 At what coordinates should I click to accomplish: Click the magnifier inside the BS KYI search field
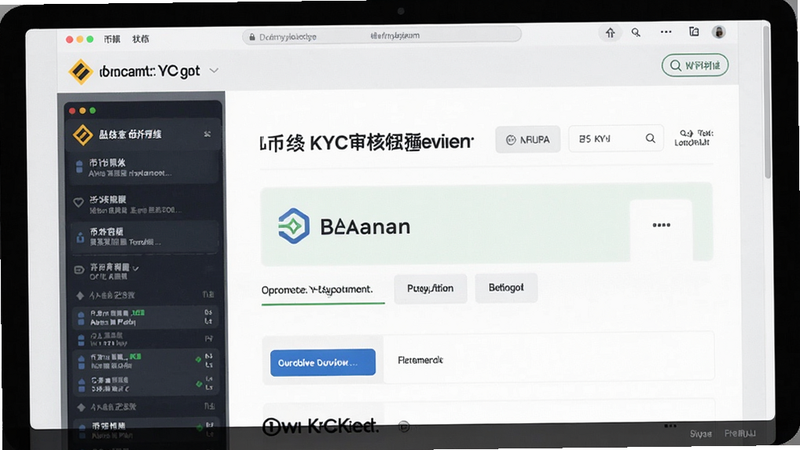pyautogui.click(x=650, y=138)
